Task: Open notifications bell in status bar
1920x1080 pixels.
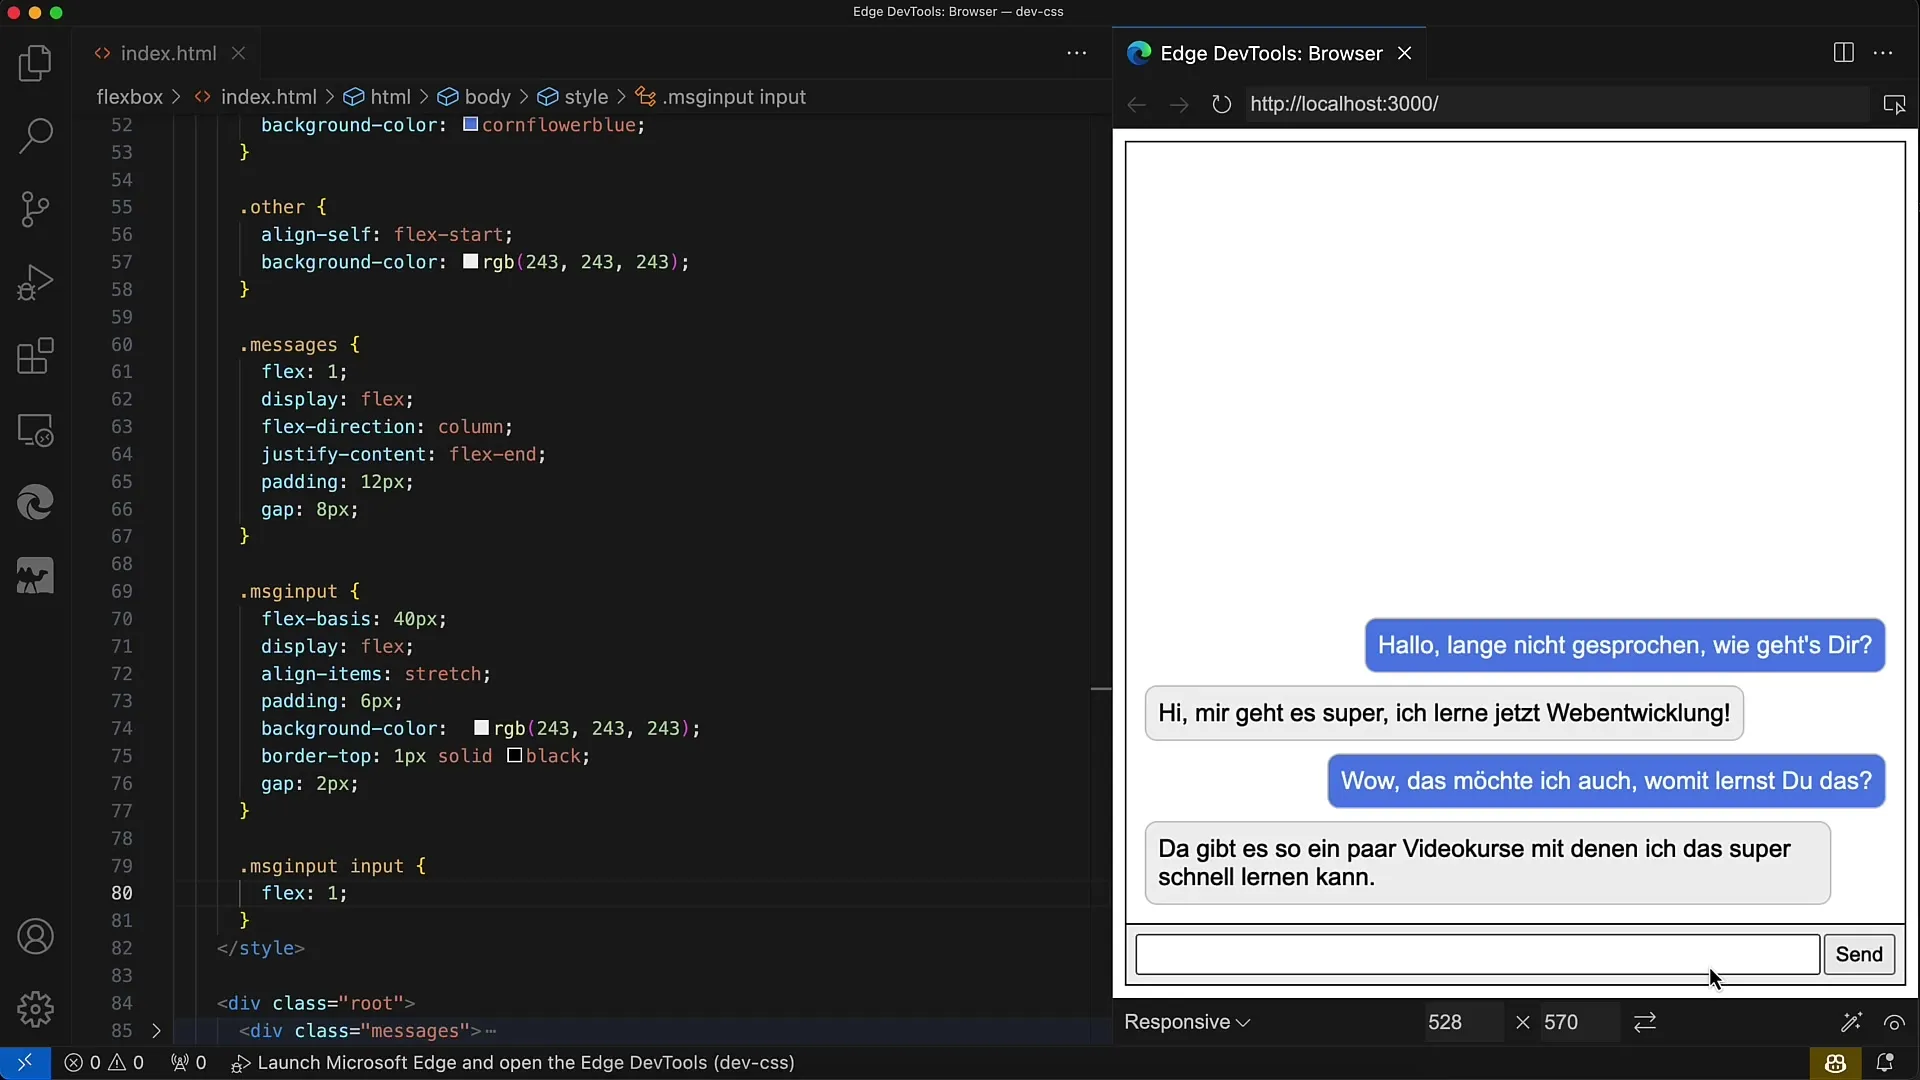Action: click(1885, 1063)
